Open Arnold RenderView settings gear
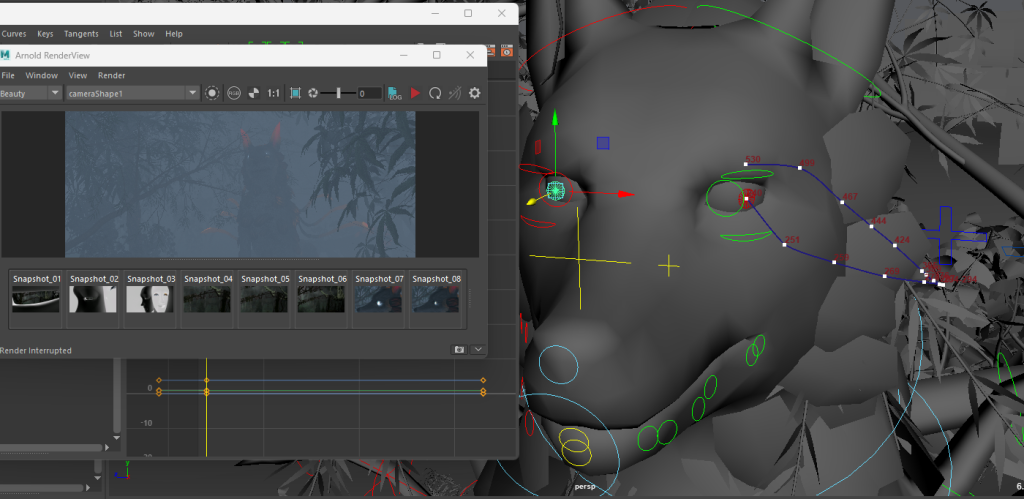Viewport: 1024px width, 499px height. click(x=475, y=93)
